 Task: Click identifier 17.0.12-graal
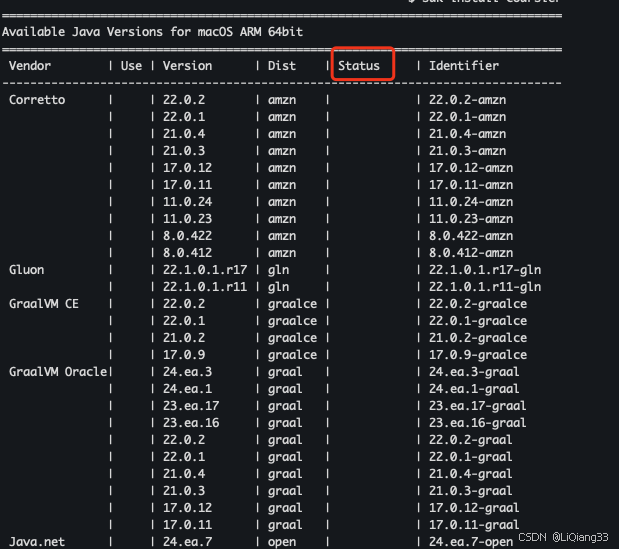tap(474, 508)
